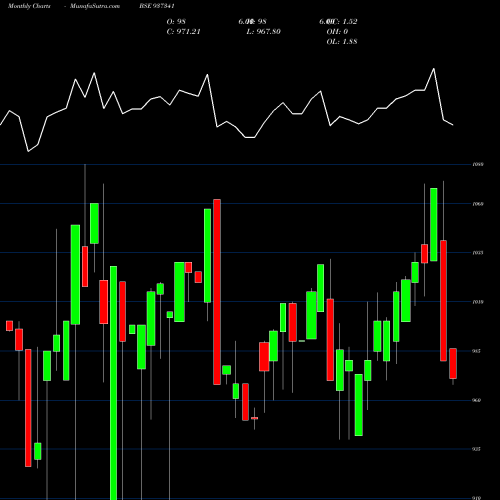
Task: Click the tallest green candle reaching chart bottom
Action: (113, 383)
